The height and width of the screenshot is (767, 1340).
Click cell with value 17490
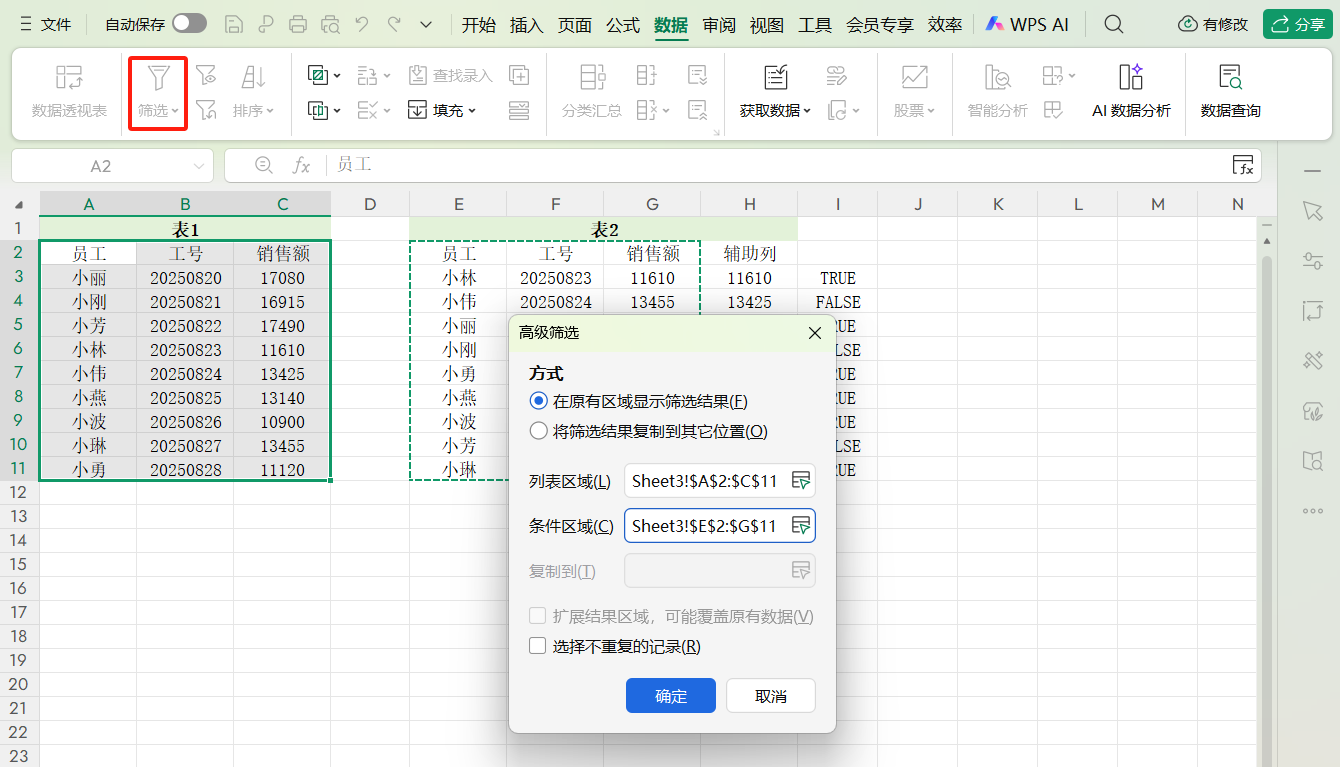pos(282,326)
